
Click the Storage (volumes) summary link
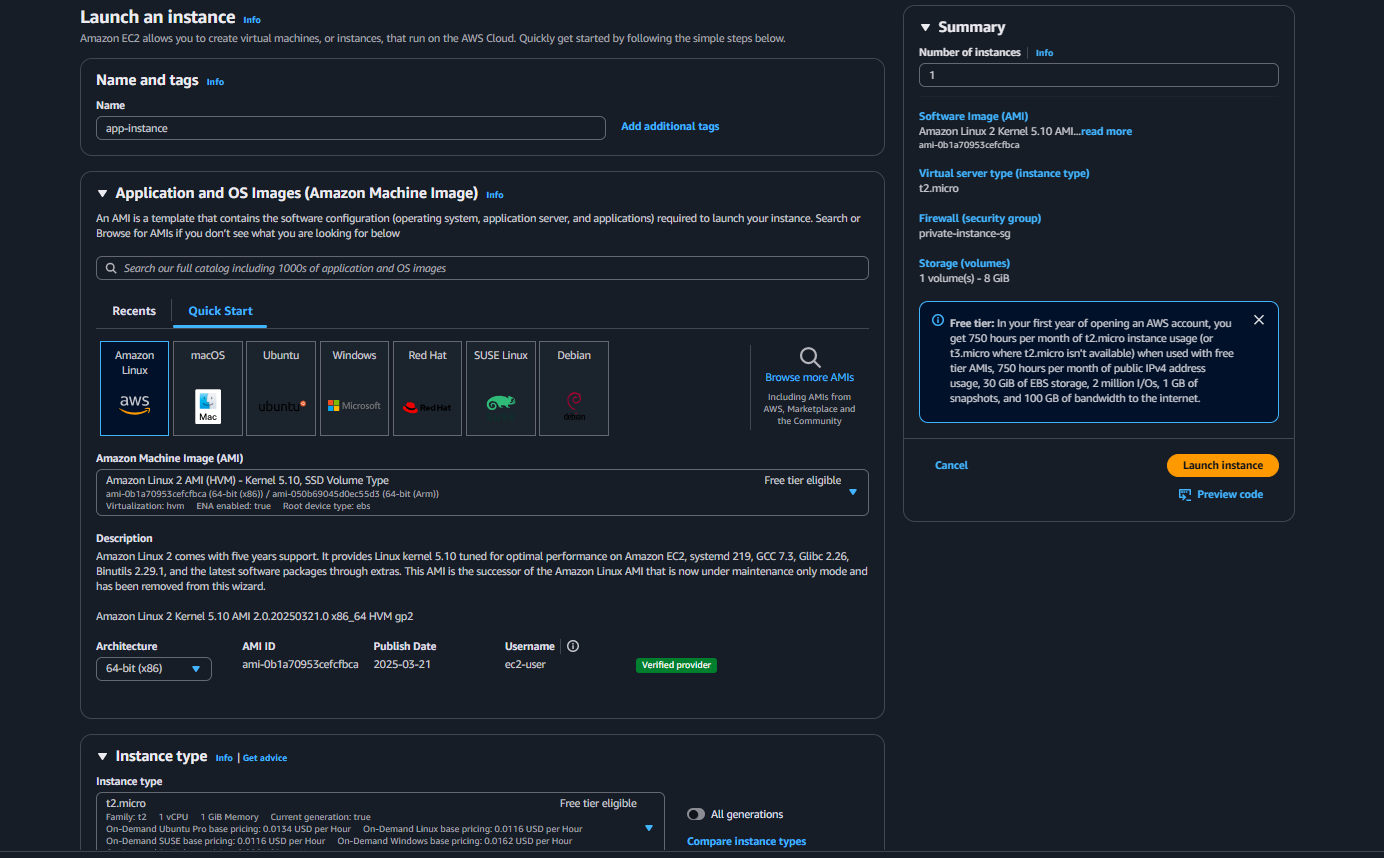point(964,263)
